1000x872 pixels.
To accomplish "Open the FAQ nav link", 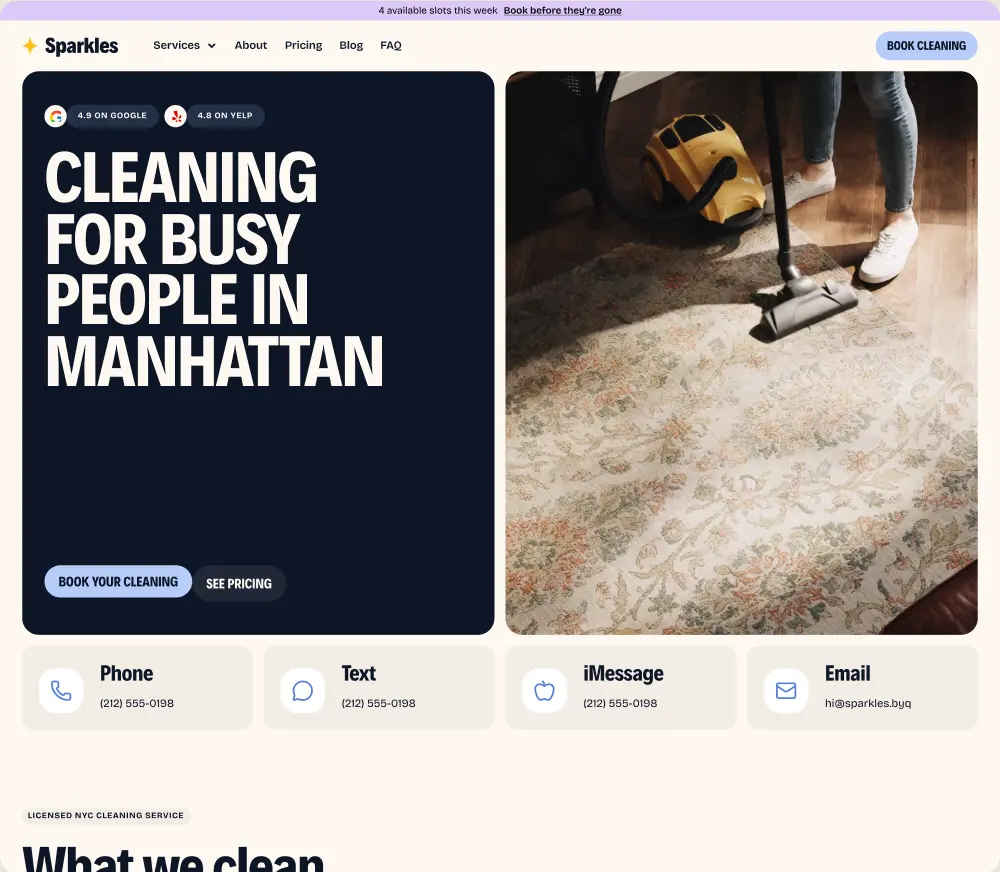I will [391, 45].
